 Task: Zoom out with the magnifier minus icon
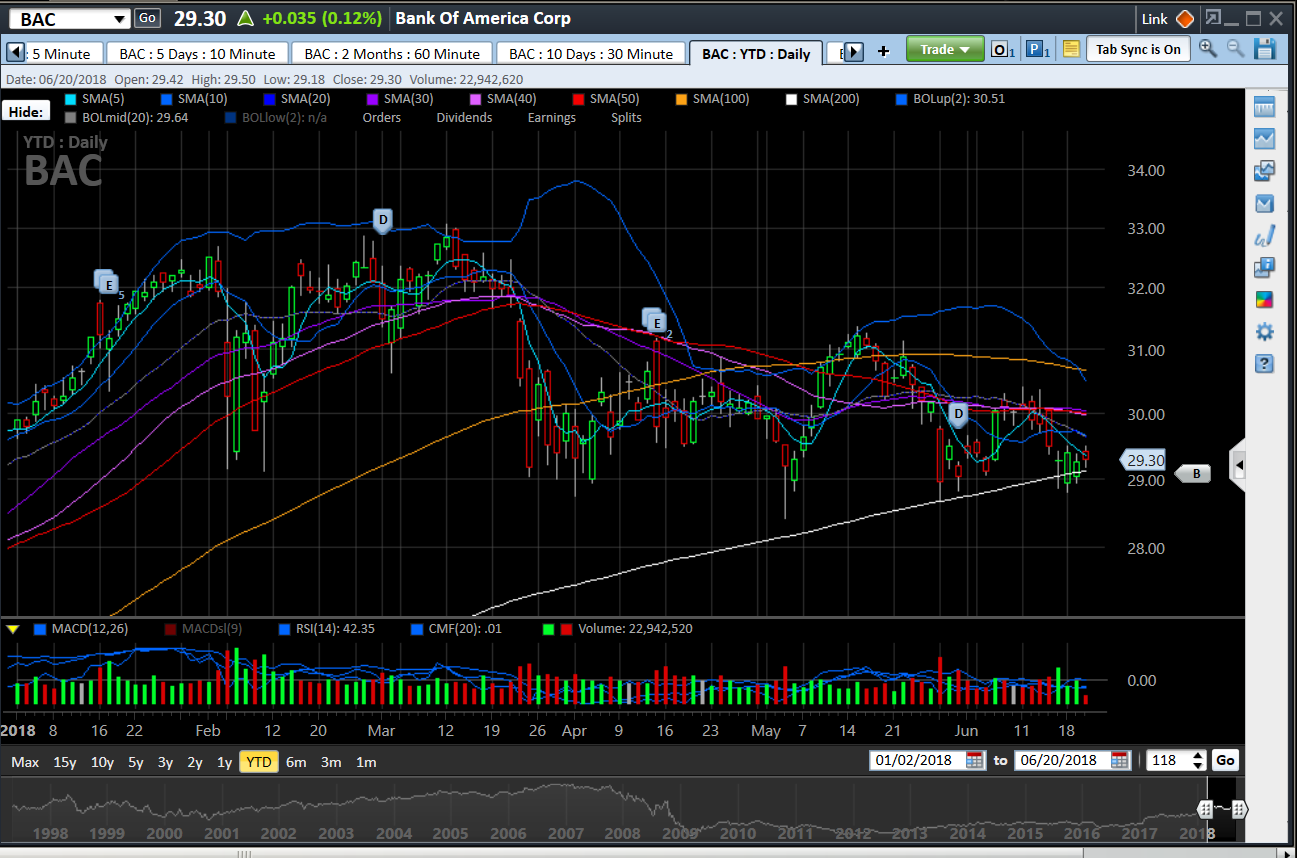click(1236, 49)
